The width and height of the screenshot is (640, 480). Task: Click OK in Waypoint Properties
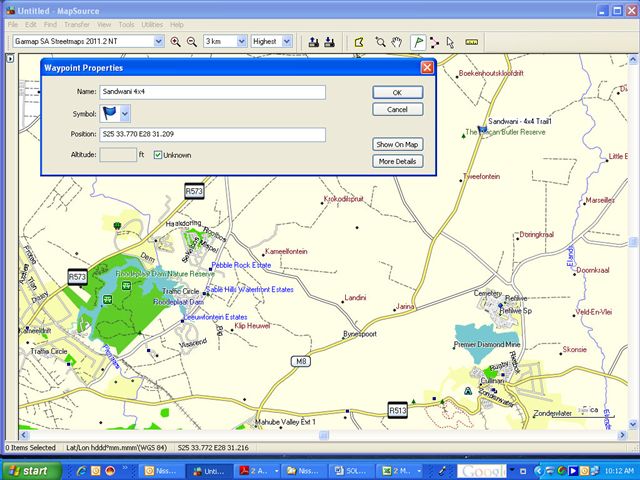[398, 92]
